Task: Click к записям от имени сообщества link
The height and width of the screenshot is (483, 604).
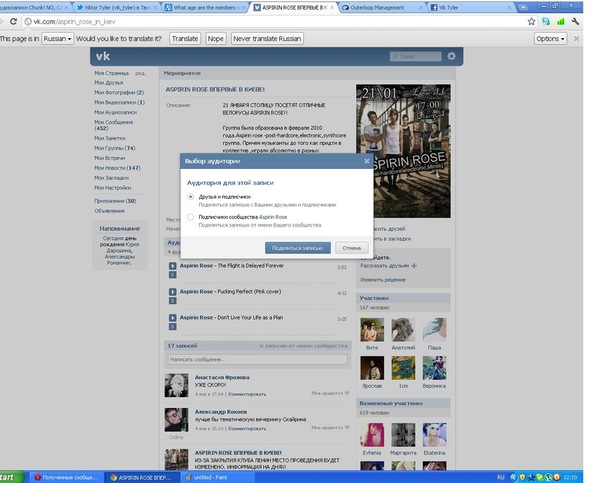Action: click(304, 346)
